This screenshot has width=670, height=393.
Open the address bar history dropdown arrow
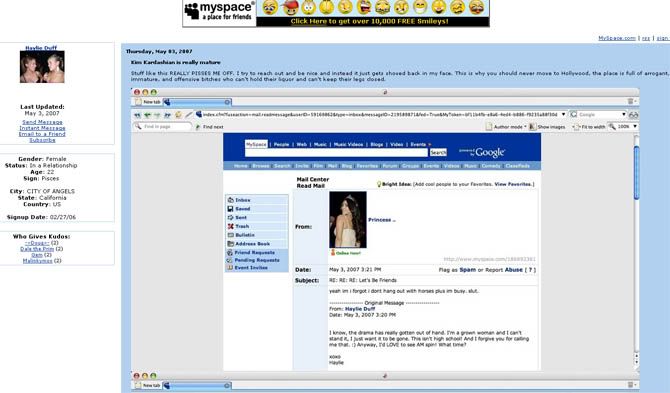pos(563,114)
